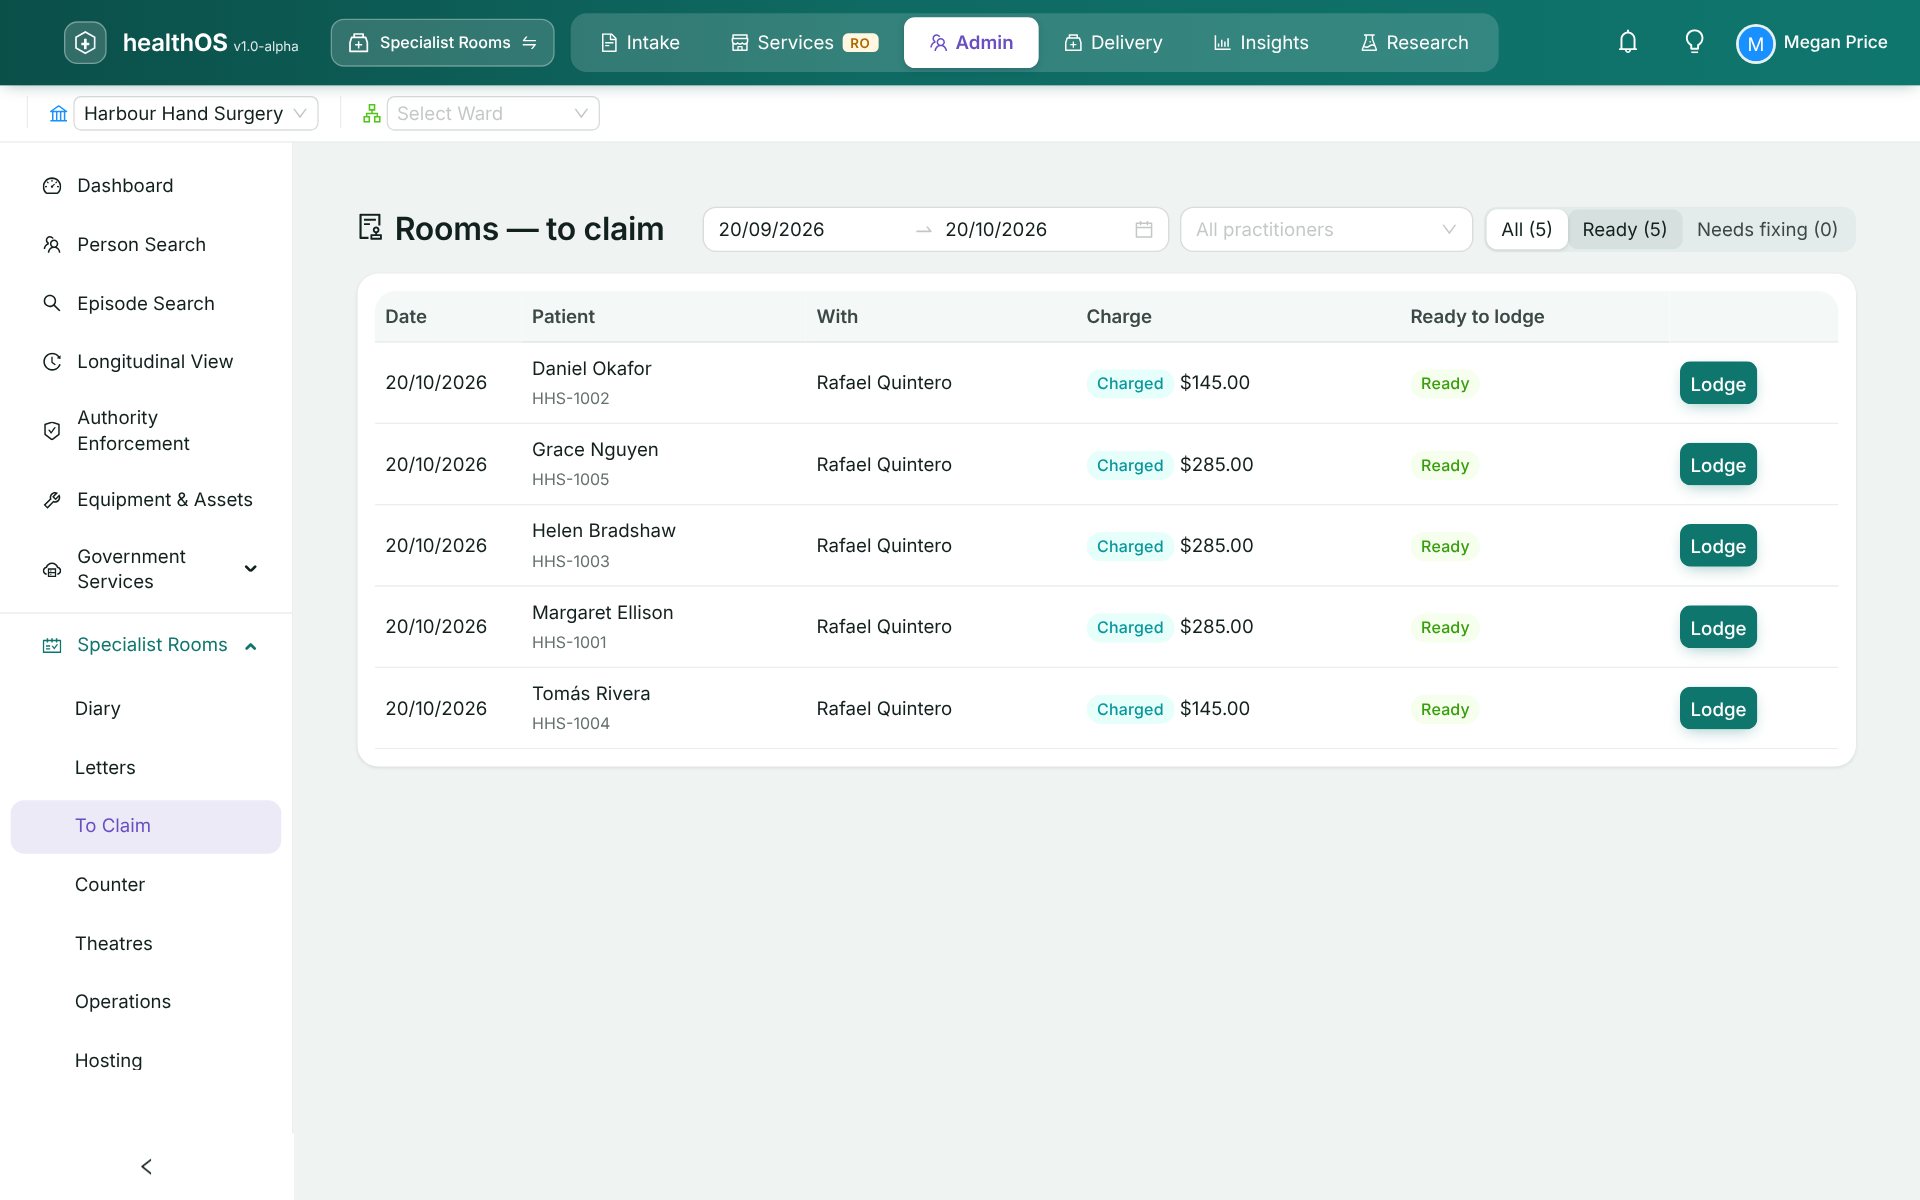1920x1200 pixels.
Task: Open Diary in the sidebar
Action: coord(146,709)
